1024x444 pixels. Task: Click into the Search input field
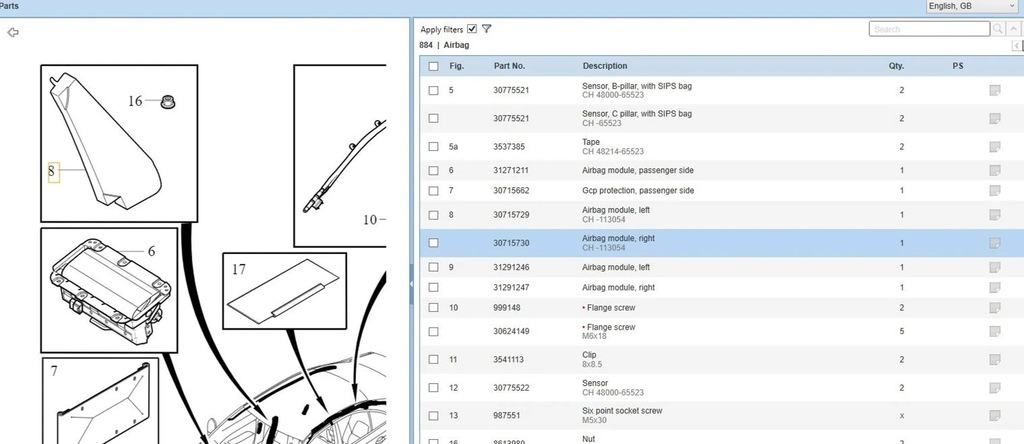point(929,29)
